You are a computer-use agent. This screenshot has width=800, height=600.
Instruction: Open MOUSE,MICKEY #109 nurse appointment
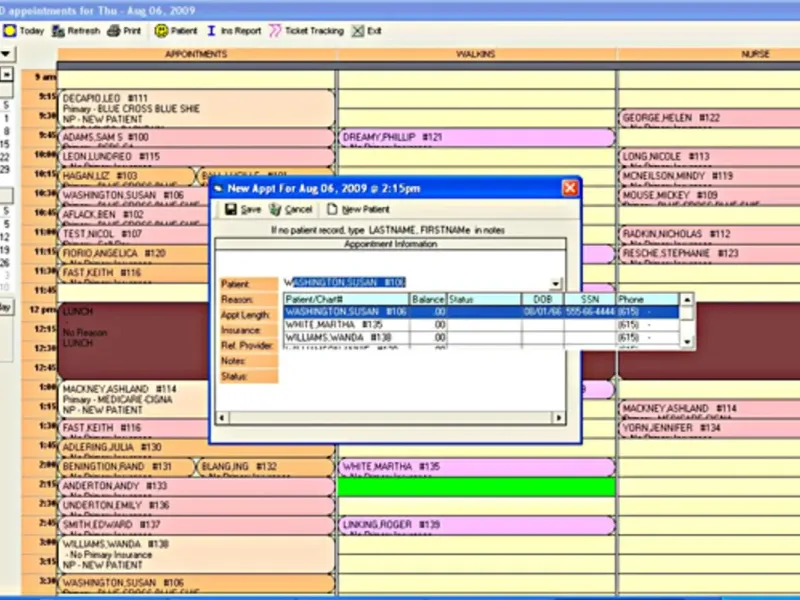coord(709,195)
